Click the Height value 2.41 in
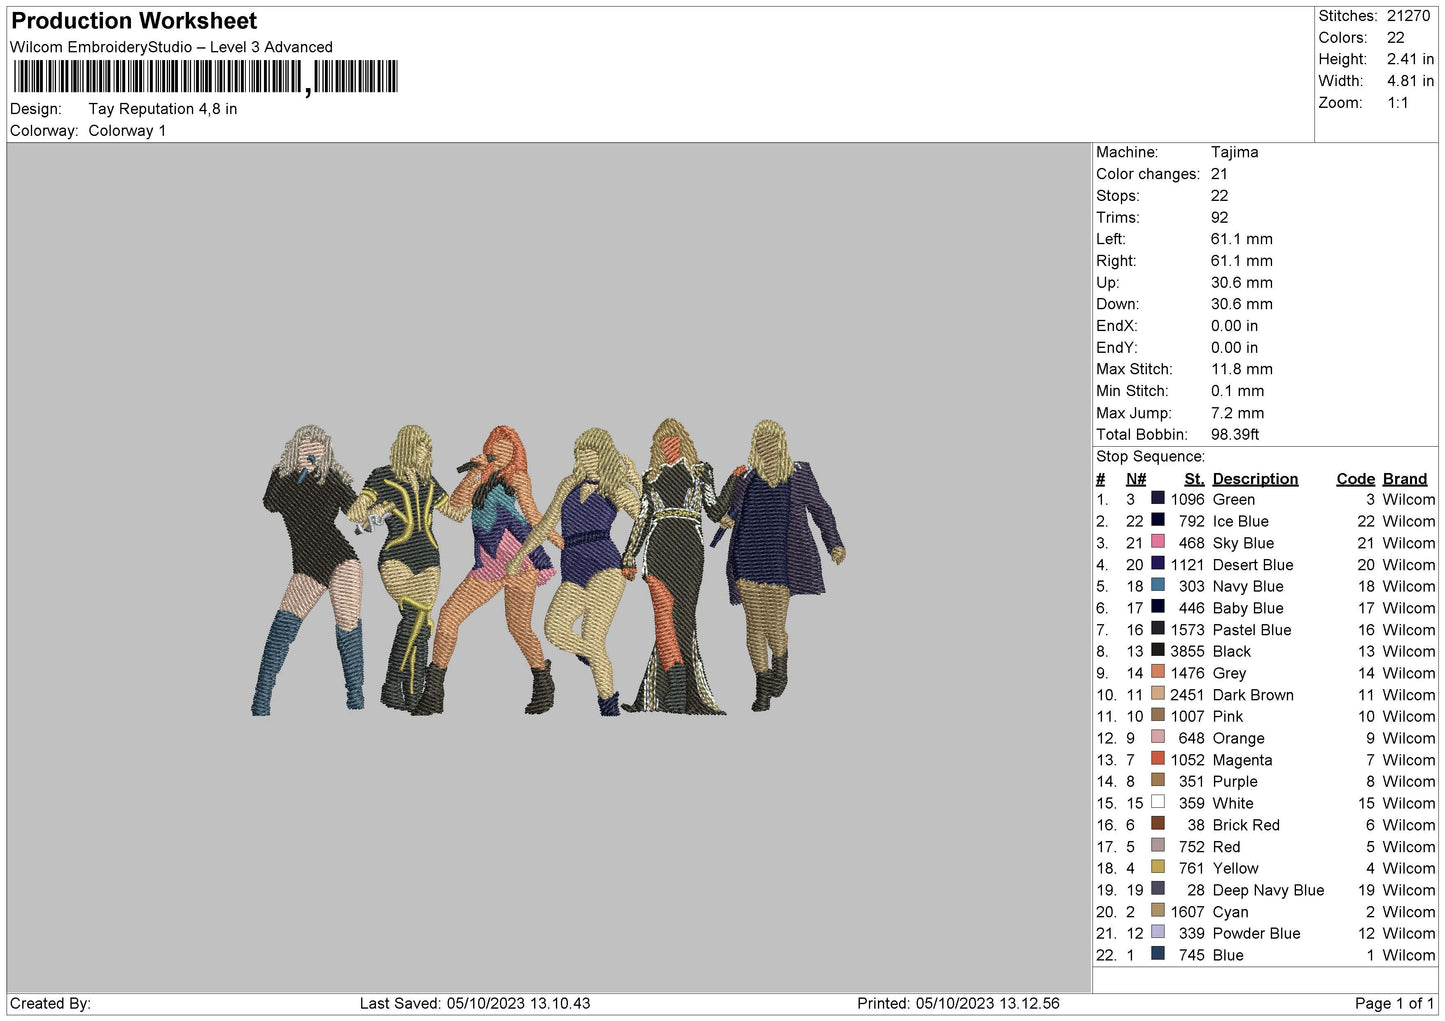 point(1410,59)
